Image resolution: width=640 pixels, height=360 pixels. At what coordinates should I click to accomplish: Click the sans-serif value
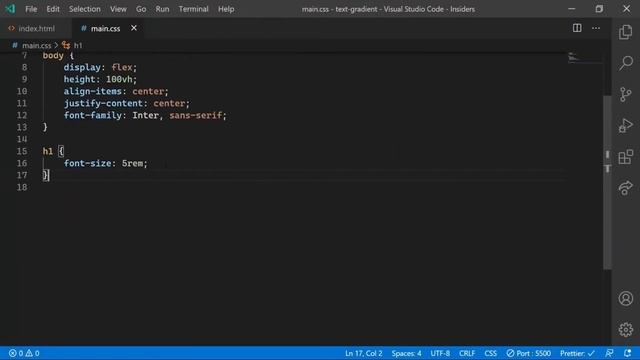tap(196, 116)
